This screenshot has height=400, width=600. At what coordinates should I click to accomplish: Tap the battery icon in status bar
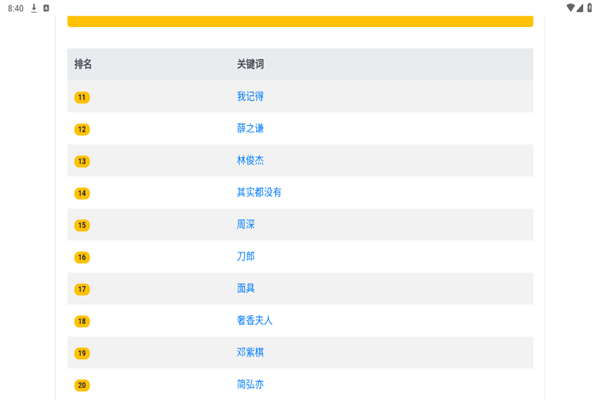[590, 8]
